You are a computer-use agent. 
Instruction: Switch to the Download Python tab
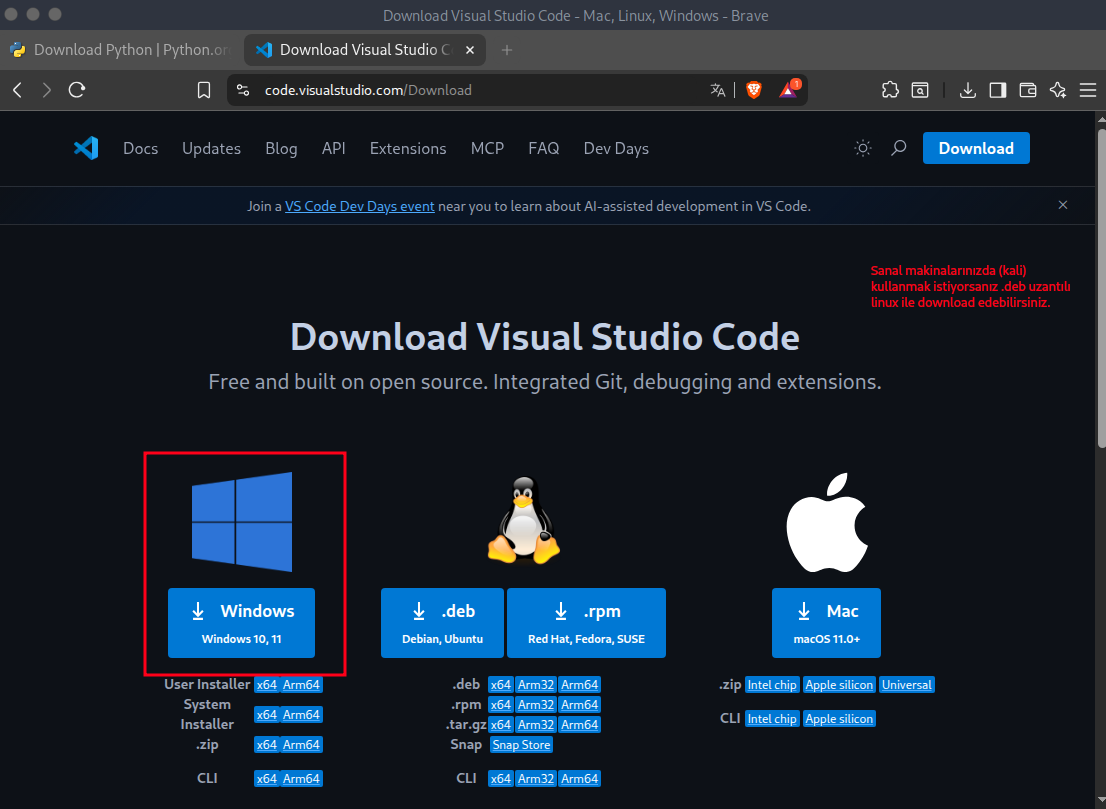[121, 50]
